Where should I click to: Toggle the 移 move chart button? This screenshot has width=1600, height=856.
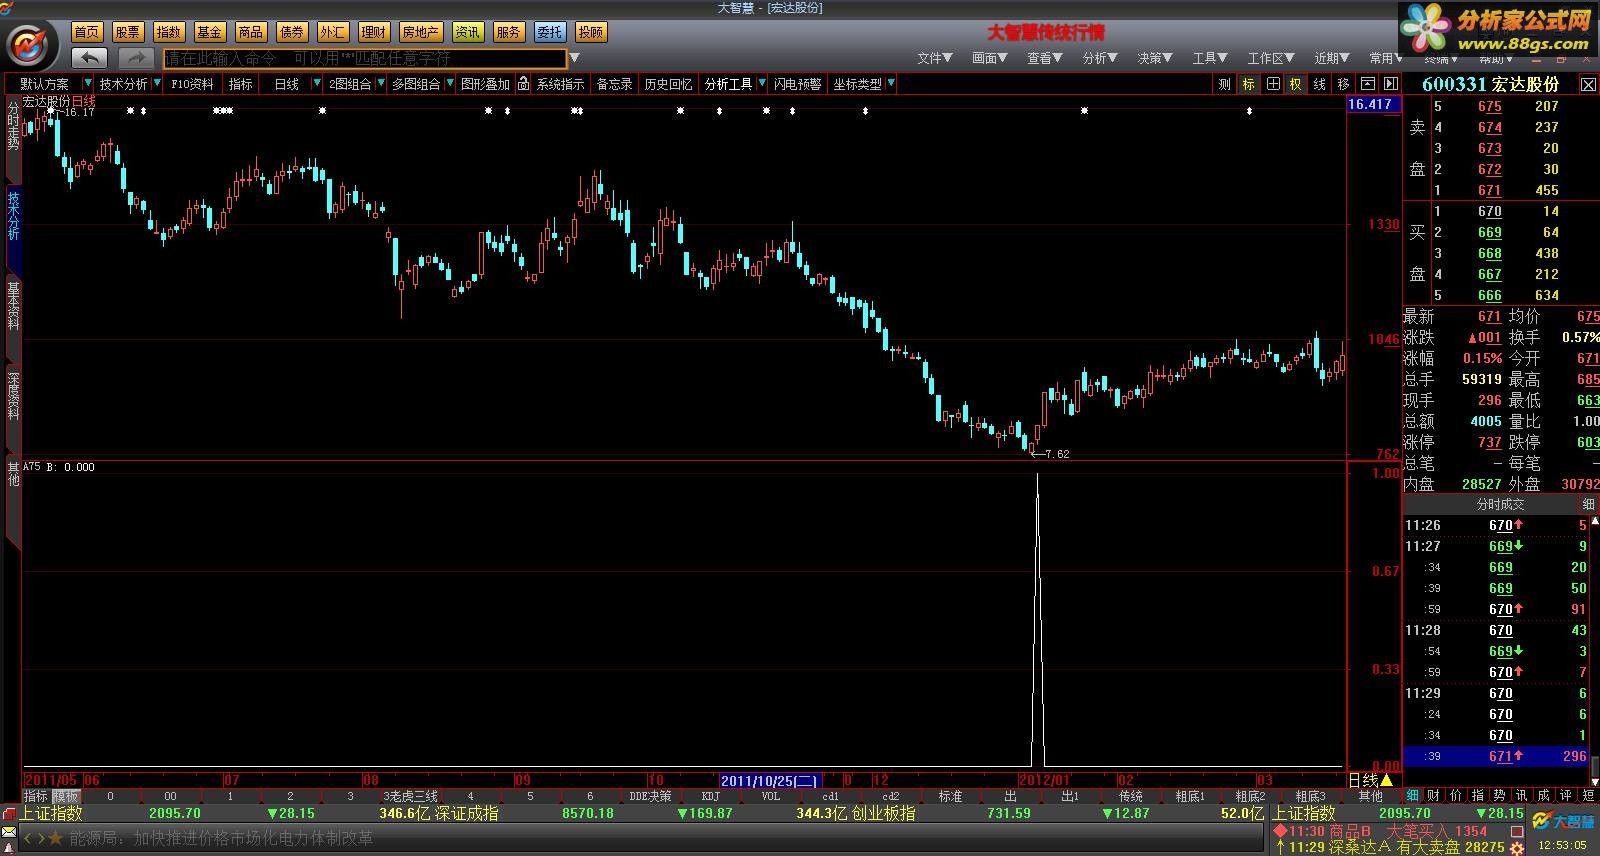[1343, 84]
